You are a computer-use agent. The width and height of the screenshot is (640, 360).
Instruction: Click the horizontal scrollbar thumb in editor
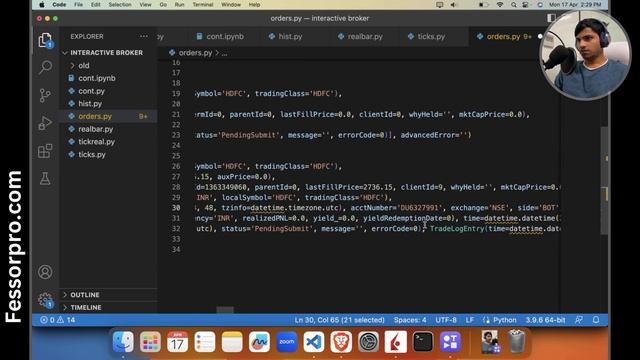click(225, 310)
